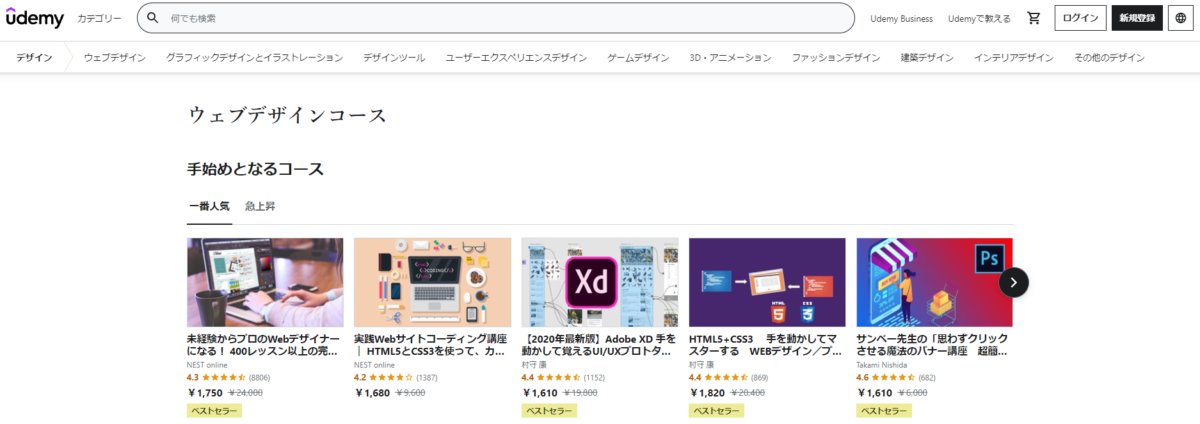Click instructor name Takami Nishida
Image resolution: width=1200 pixels, height=424 pixels.
point(882,365)
